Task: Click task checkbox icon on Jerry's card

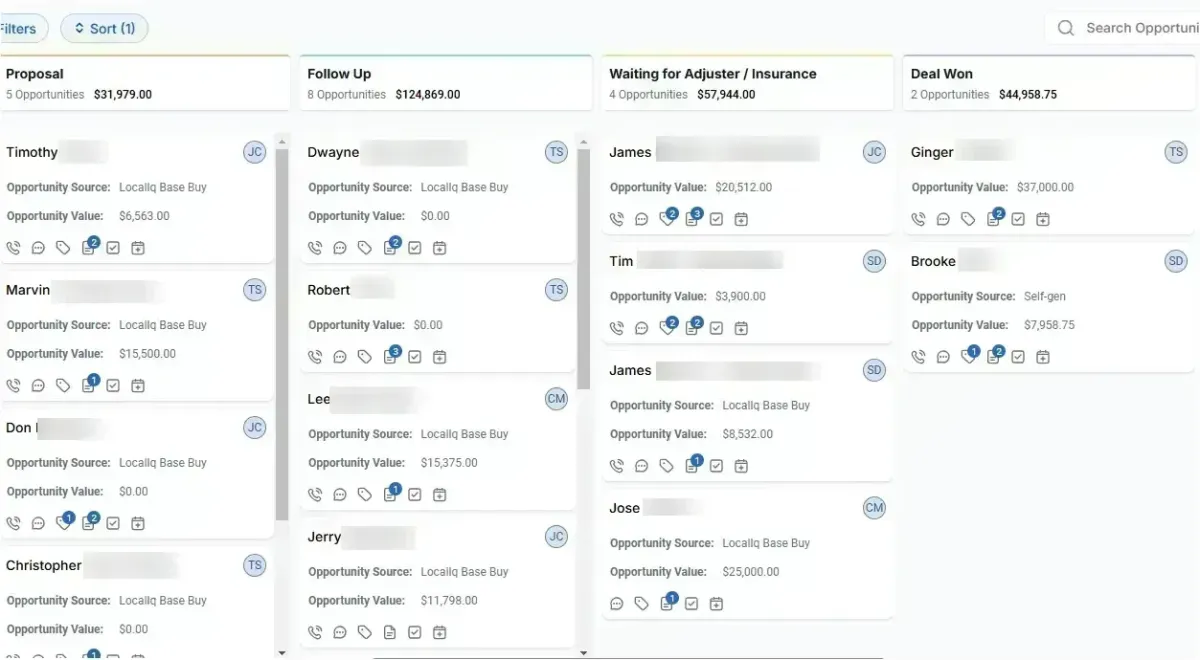Action: pos(415,632)
